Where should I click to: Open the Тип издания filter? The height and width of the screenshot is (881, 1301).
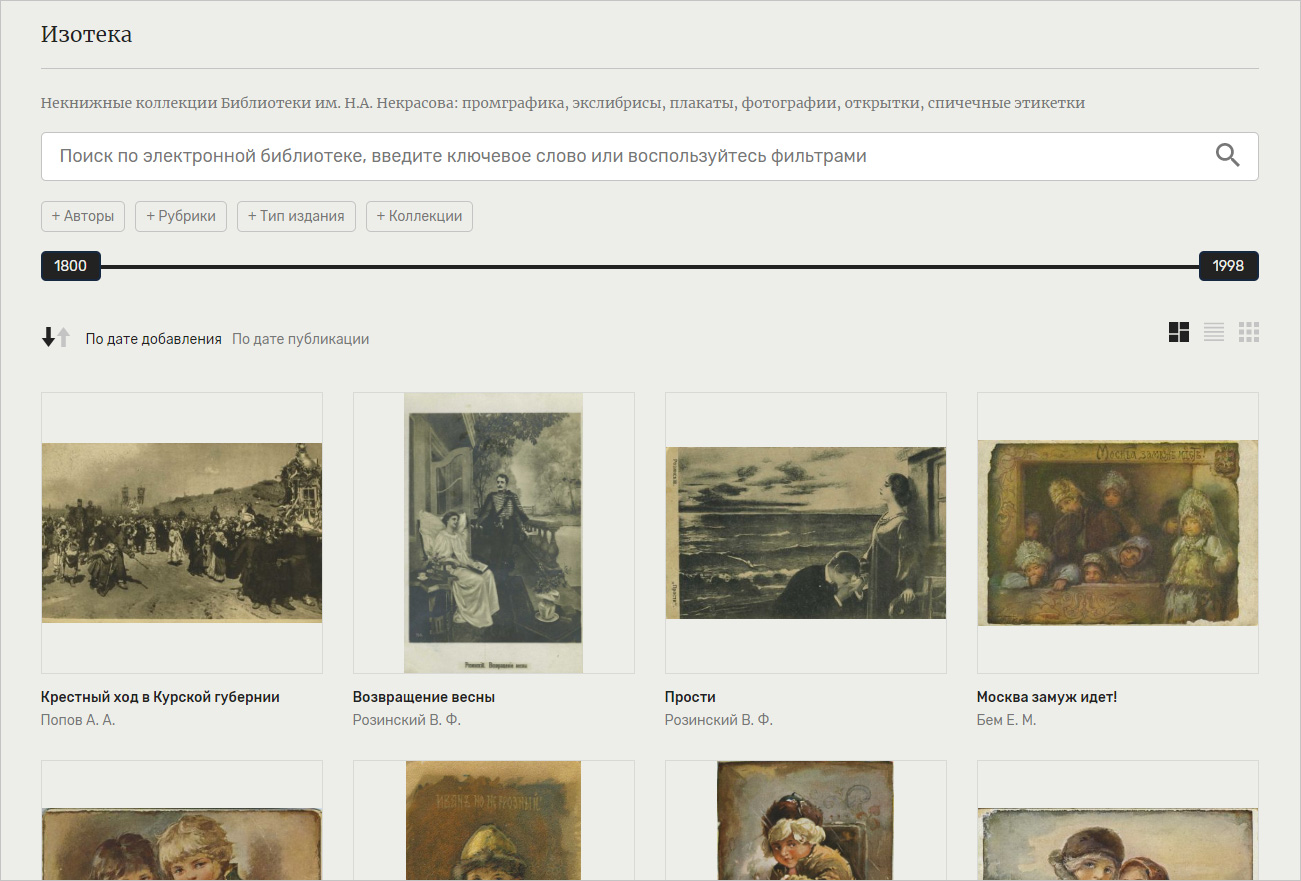pos(296,216)
